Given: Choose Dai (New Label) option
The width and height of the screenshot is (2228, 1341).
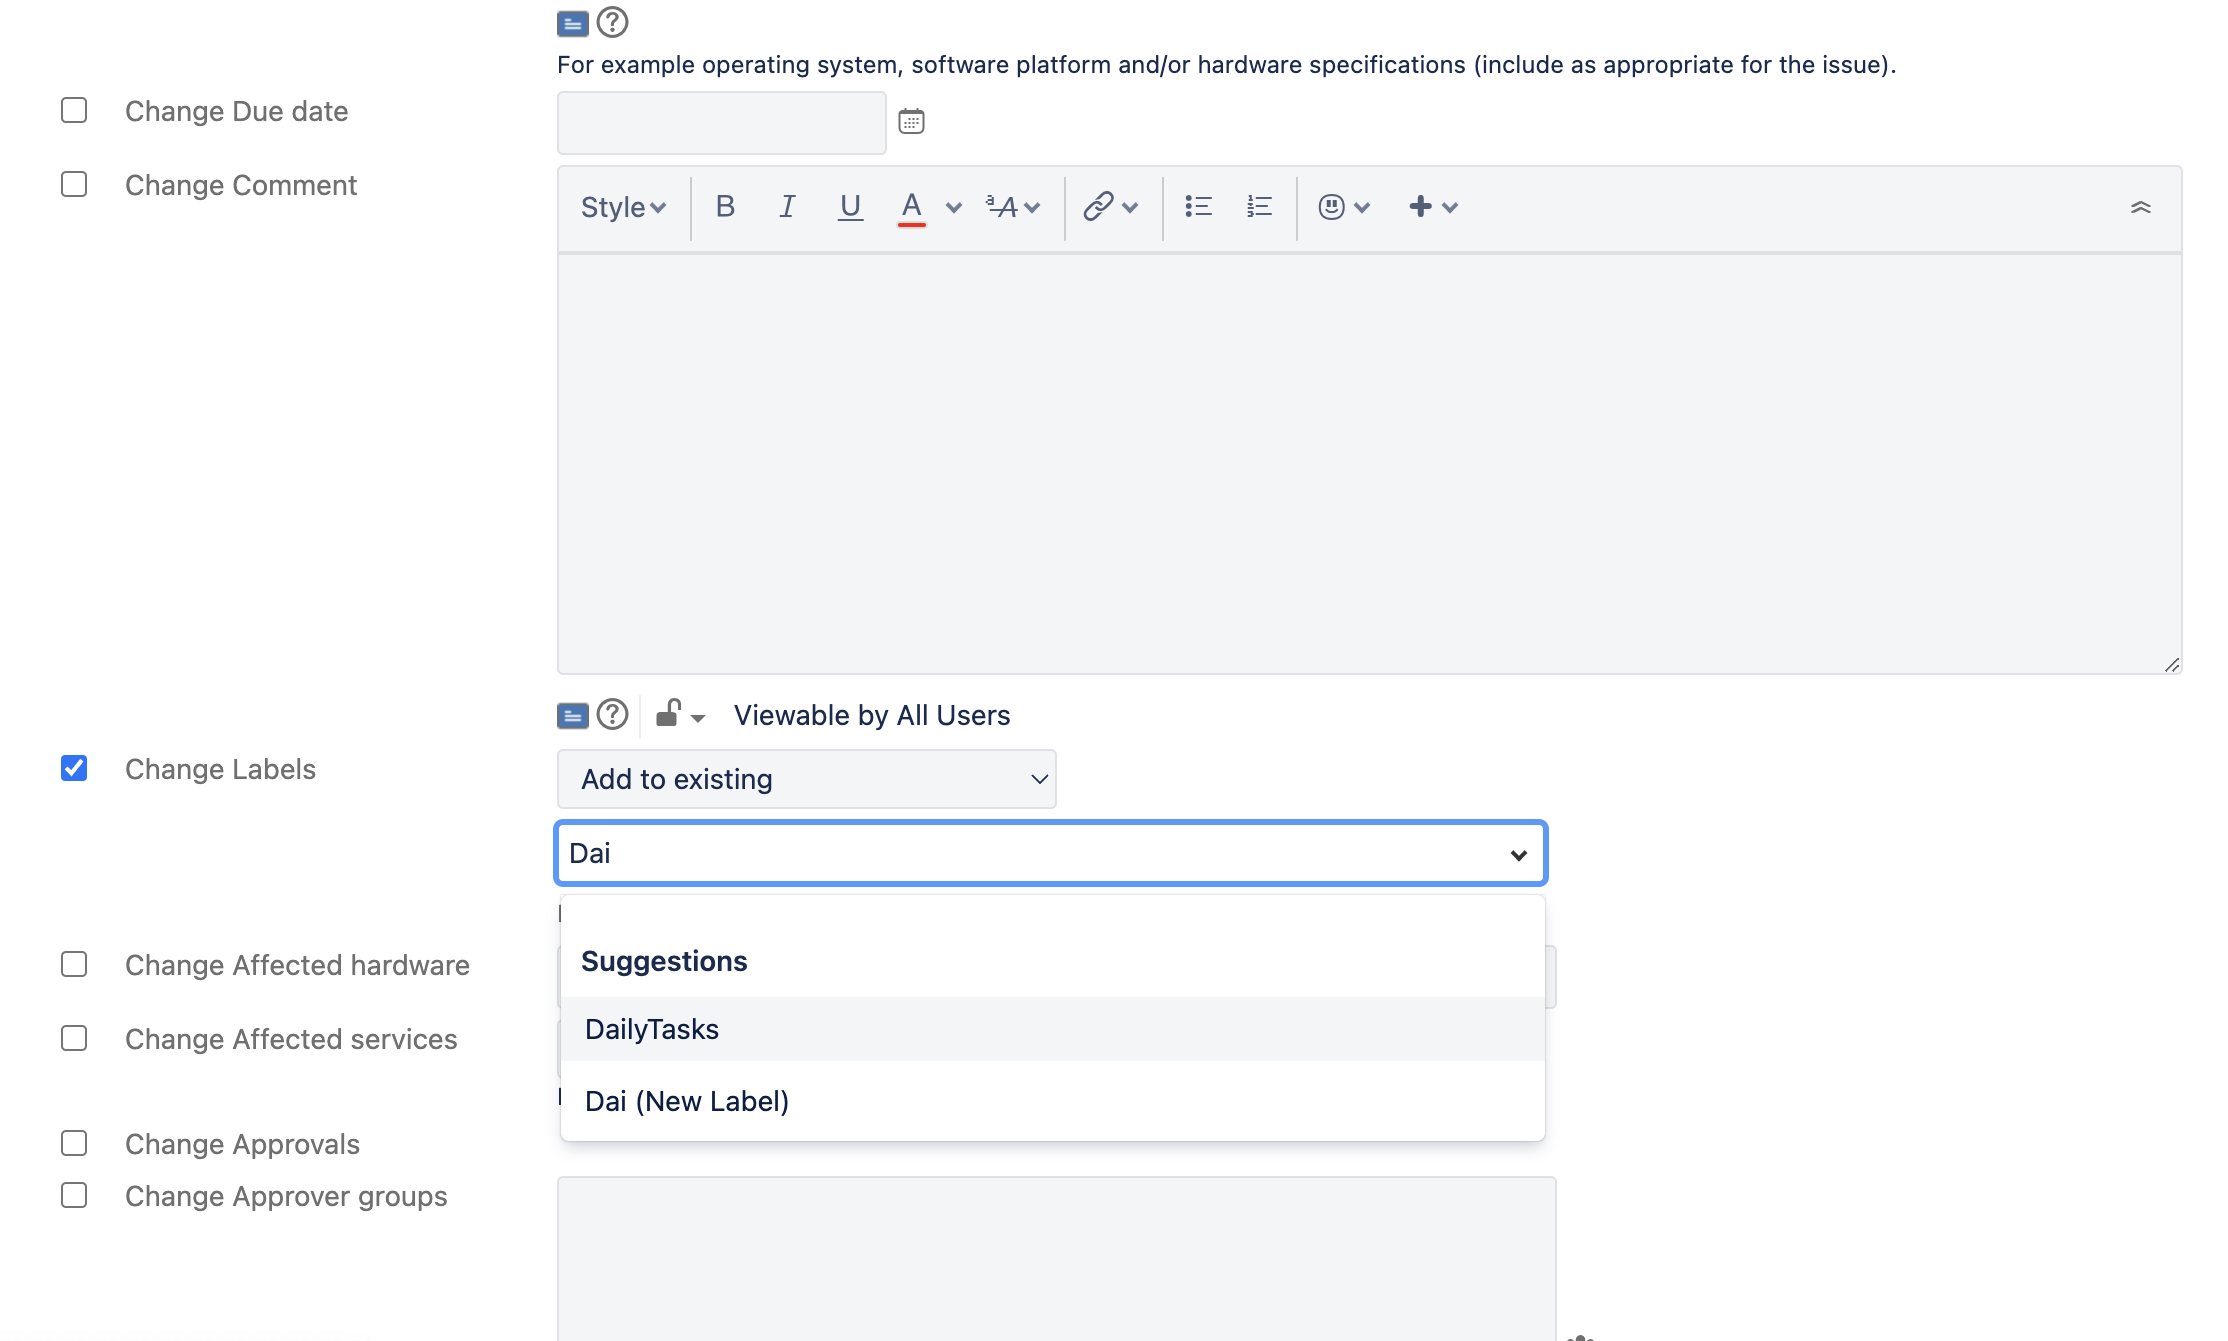Looking at the screenshot, I should [x=687, y=1101].
